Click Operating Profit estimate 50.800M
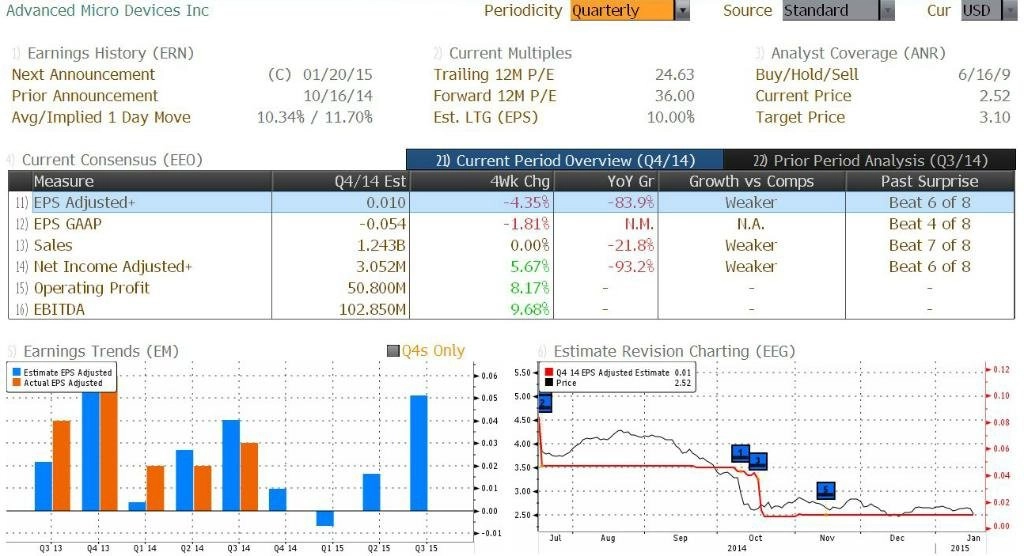Viewport: 1024px width, 556px height. (x=376, y=288)
